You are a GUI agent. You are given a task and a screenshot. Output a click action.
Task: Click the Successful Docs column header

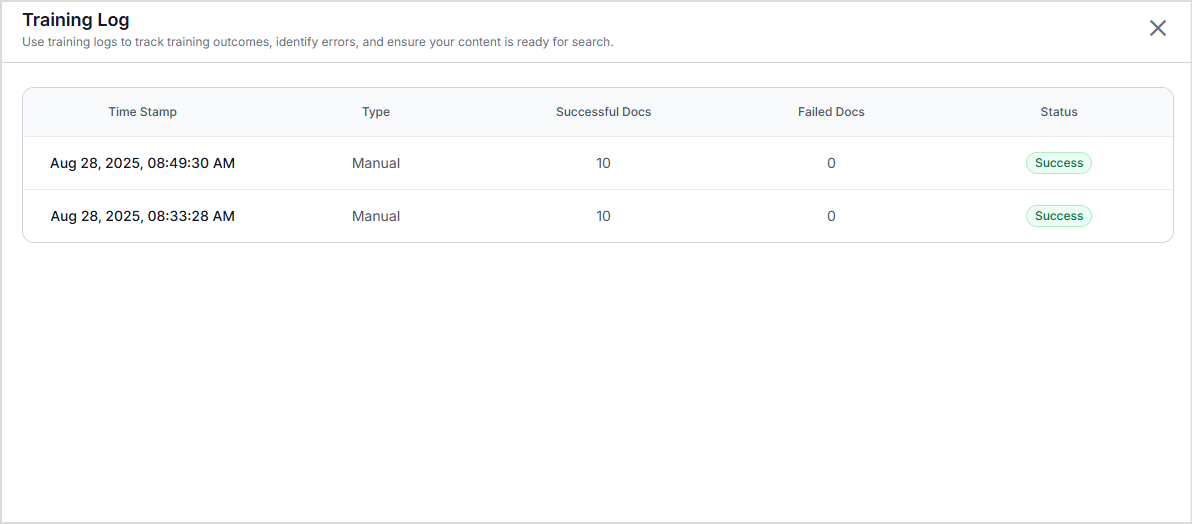tap(603, 112)
